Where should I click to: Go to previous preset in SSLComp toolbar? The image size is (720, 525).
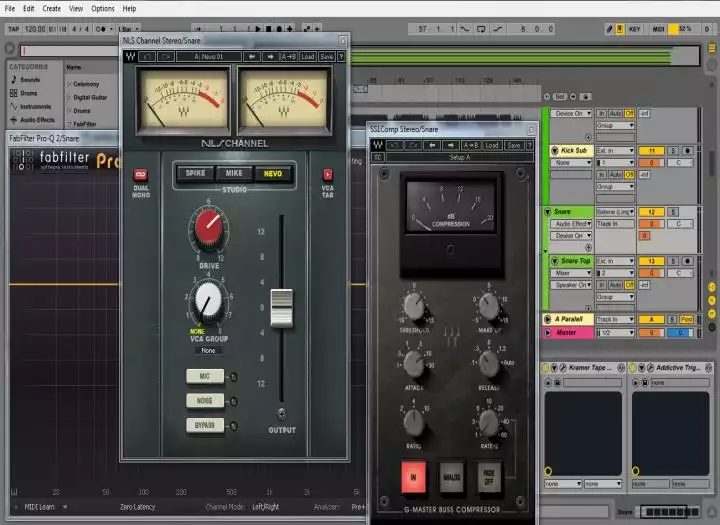coord(432,145)
